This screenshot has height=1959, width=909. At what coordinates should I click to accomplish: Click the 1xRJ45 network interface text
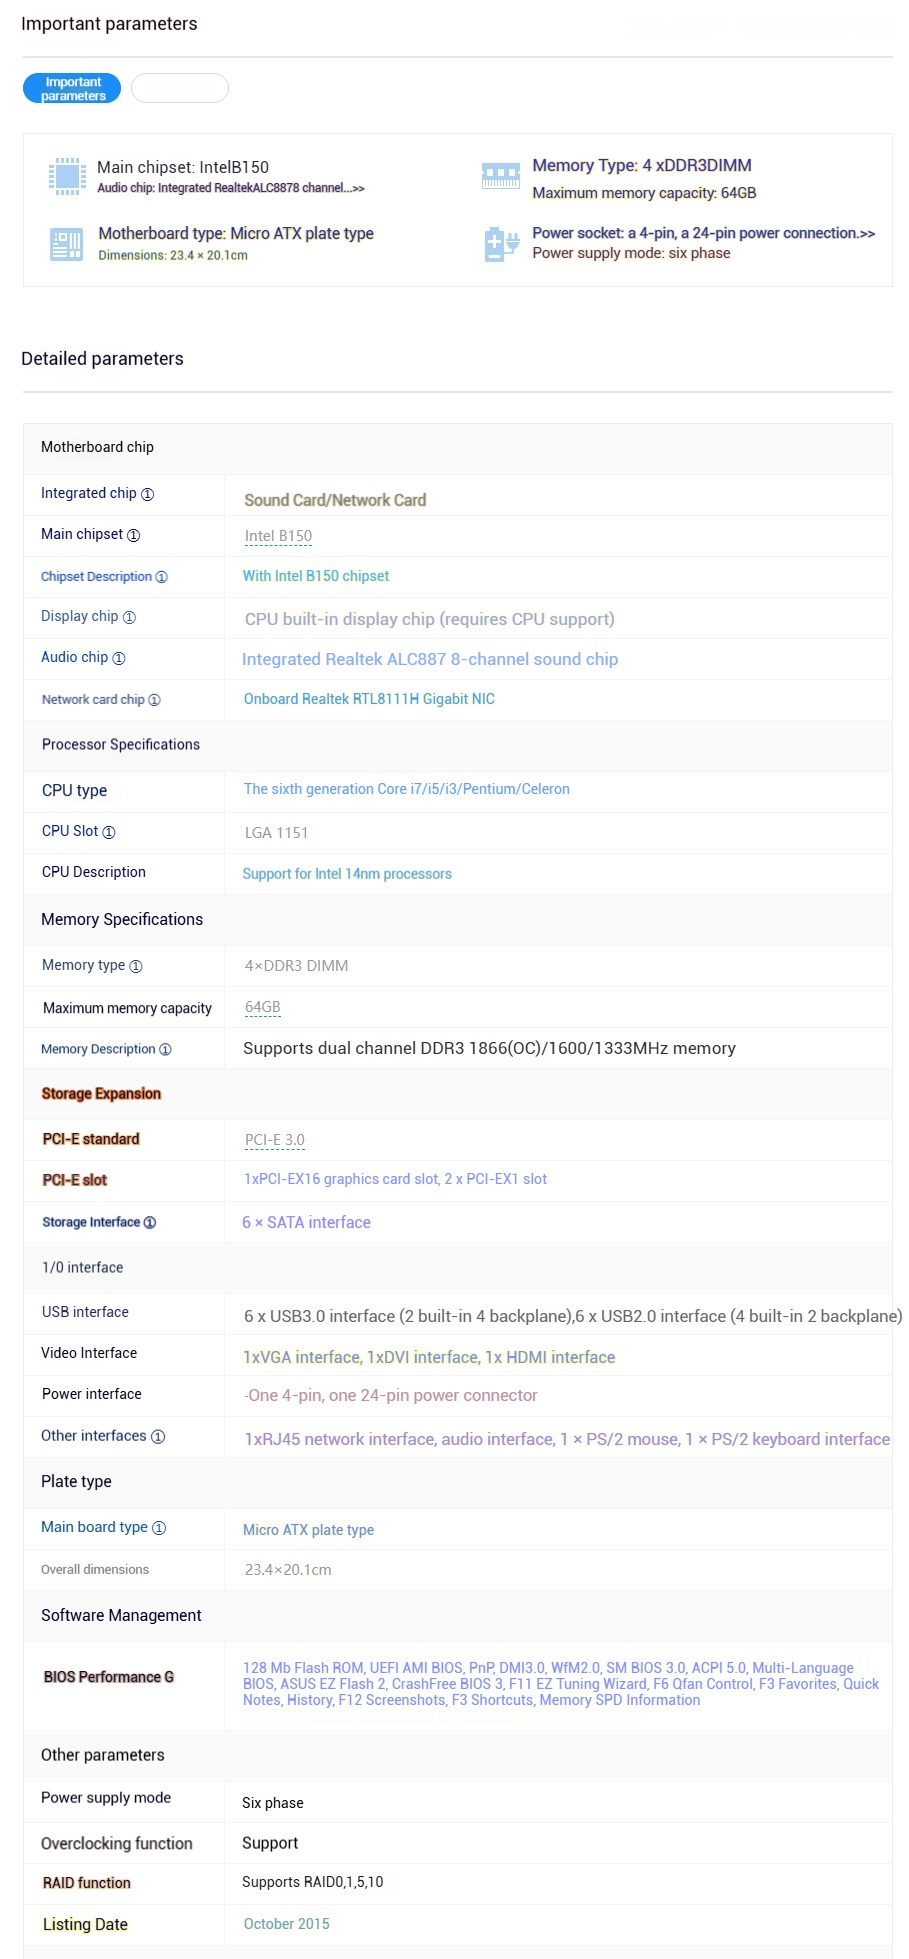click(567, 1439)
